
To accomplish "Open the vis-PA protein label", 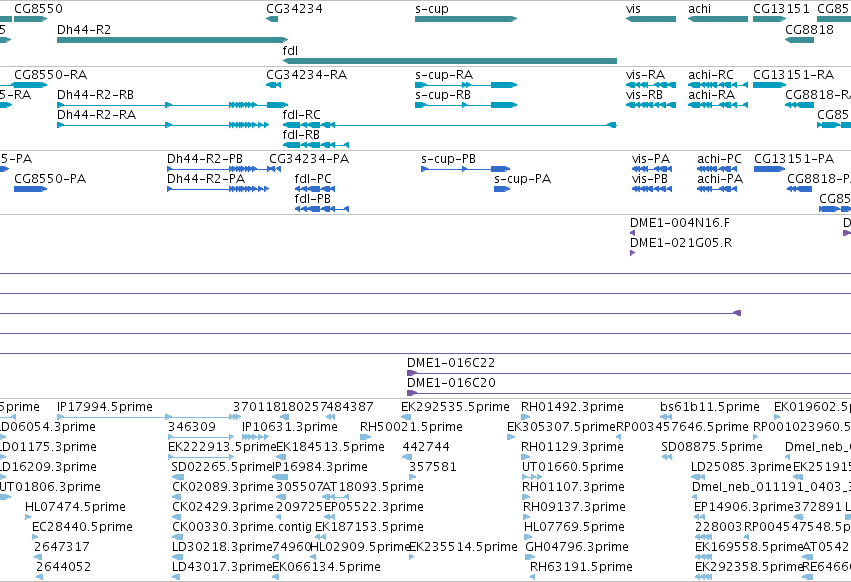I will tap(651, 159).
